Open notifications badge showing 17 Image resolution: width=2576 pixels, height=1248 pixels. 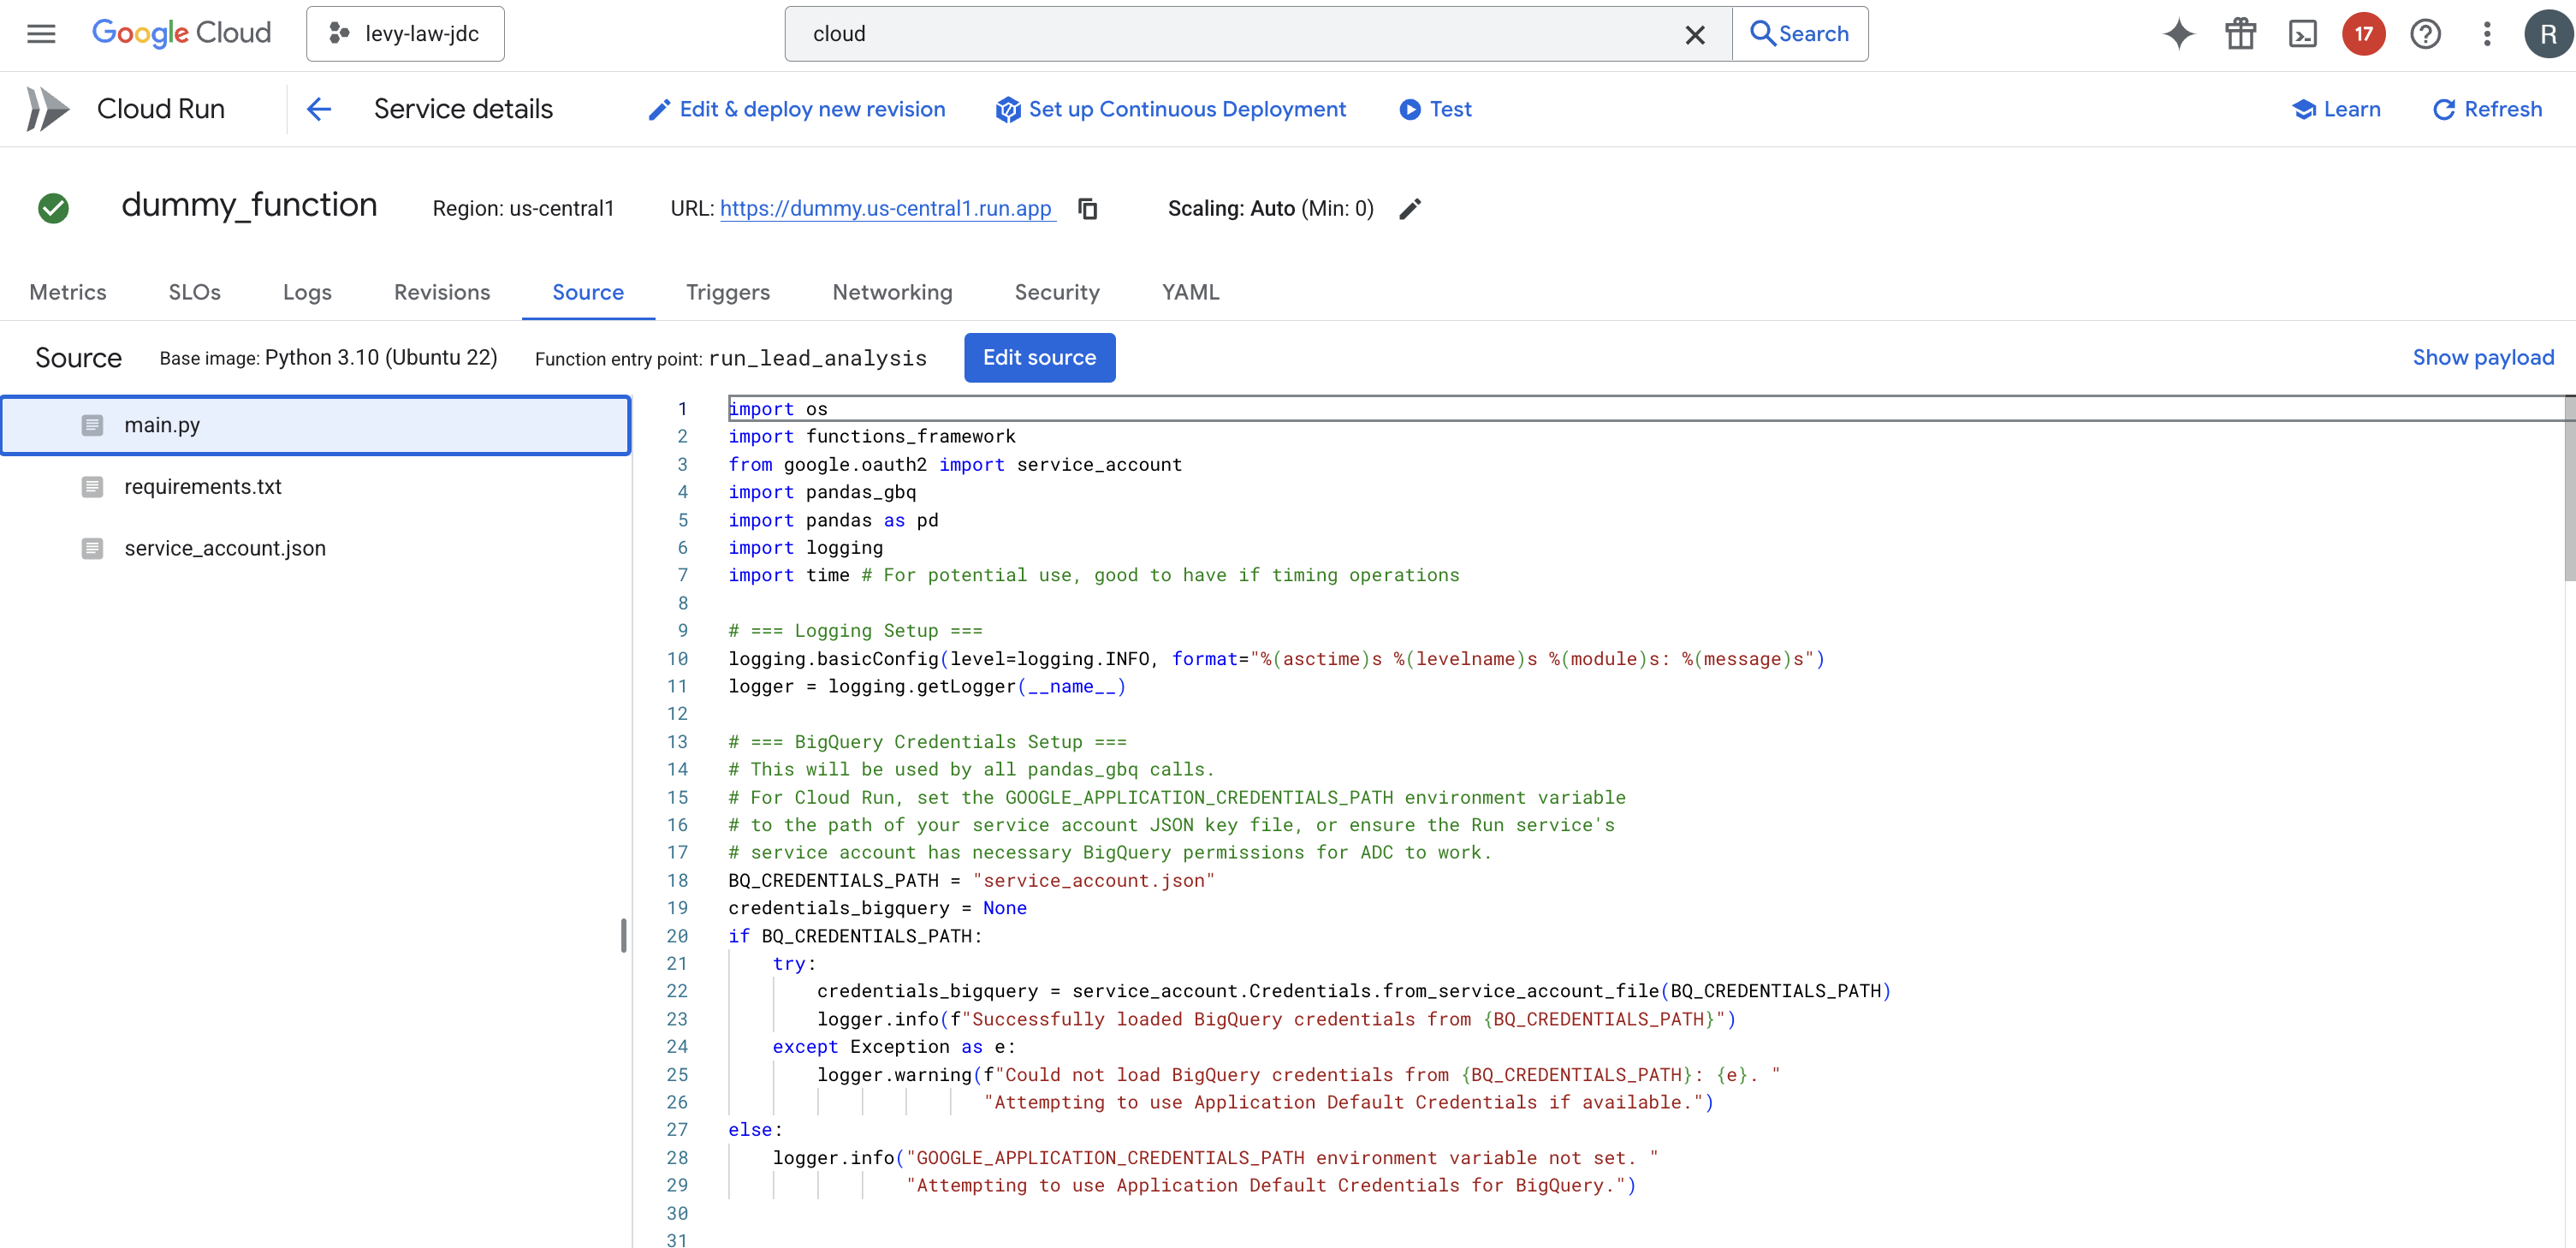(x=2363, y=34)
